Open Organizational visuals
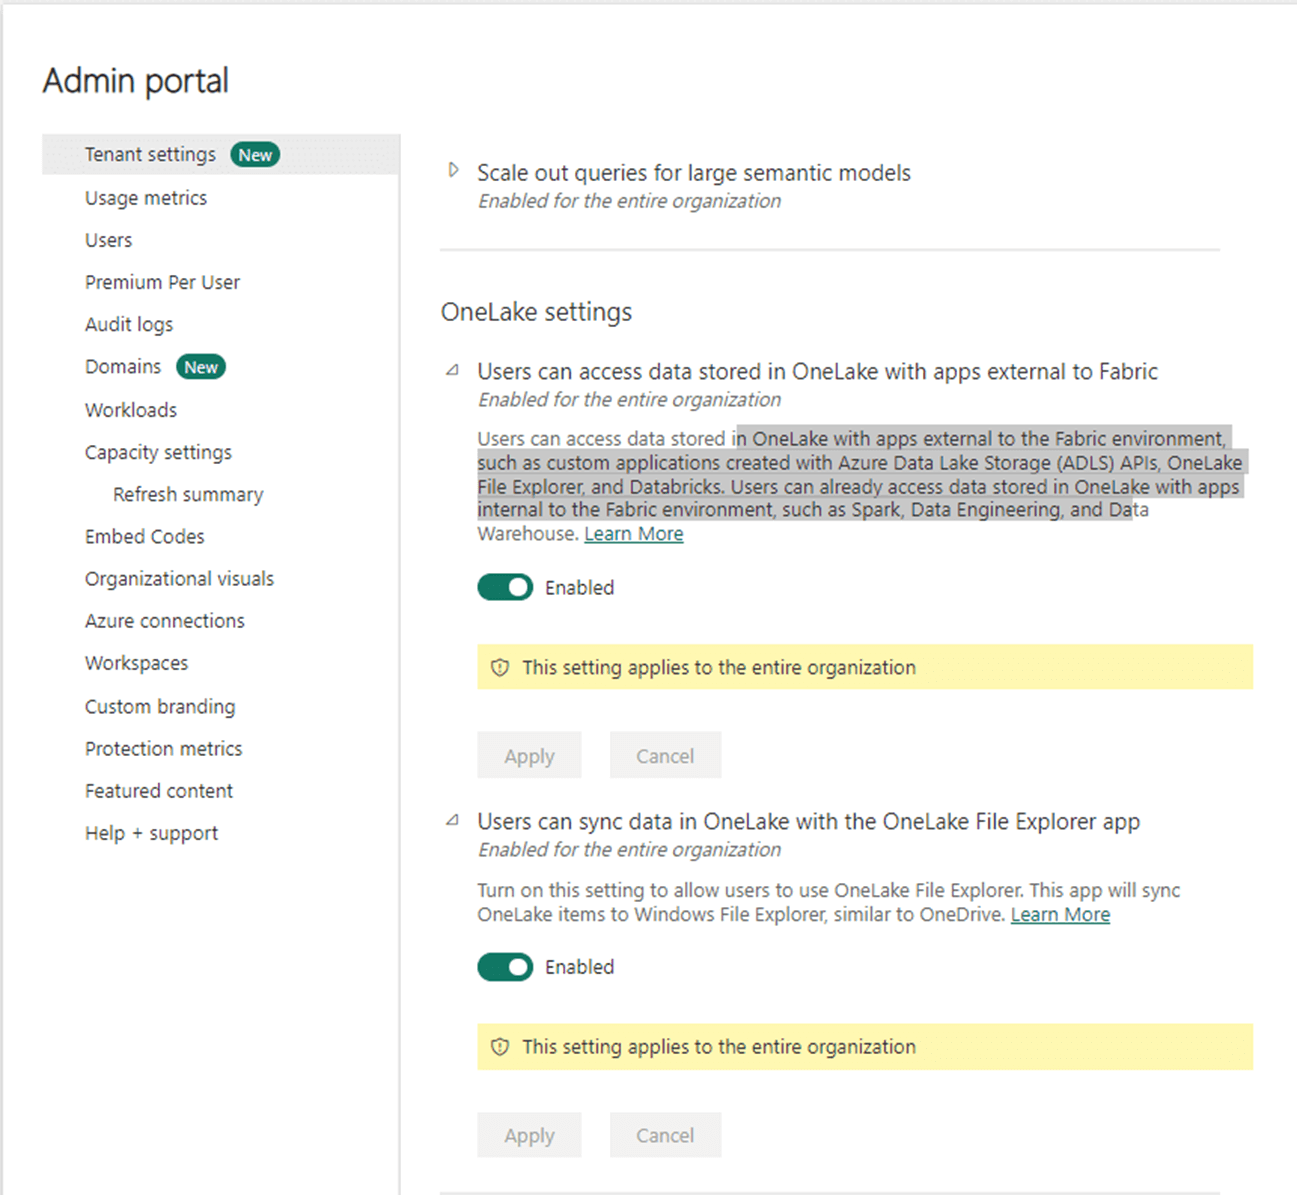Viewport: 1297px width, 1195px height. click(179, 578)
